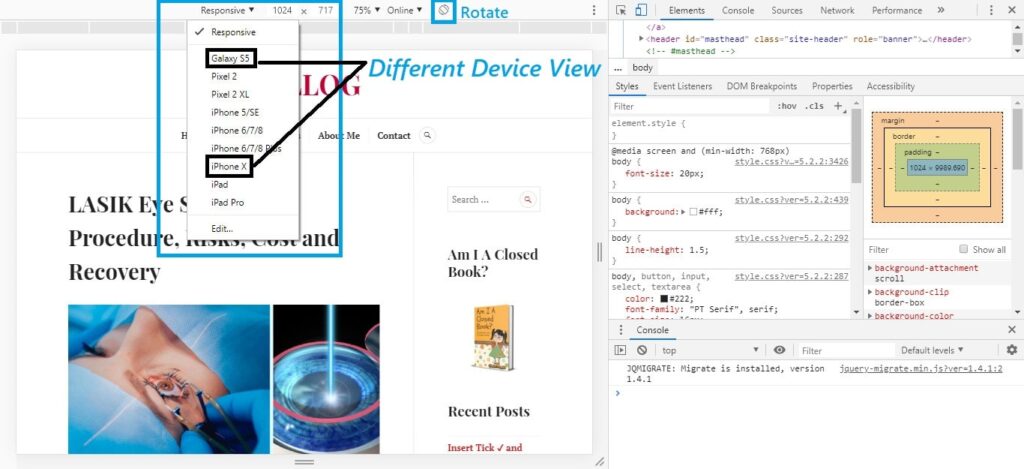This screenshot has width=1024, height=469.
Task: Click the Am I A Closed Book cover
Action: [494, 338]
